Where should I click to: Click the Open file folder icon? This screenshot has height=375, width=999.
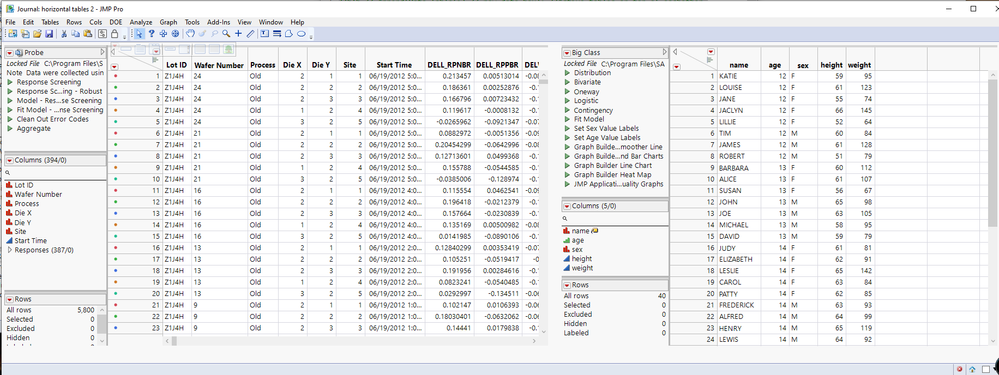pyautogui.click(x=38, y=34)
